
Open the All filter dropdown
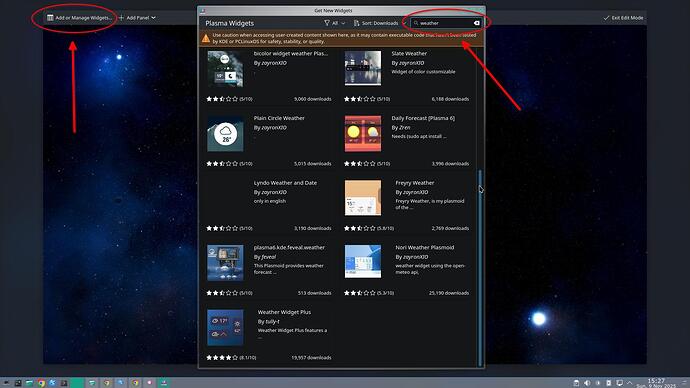pyautogui.click(x=334, y=23)
